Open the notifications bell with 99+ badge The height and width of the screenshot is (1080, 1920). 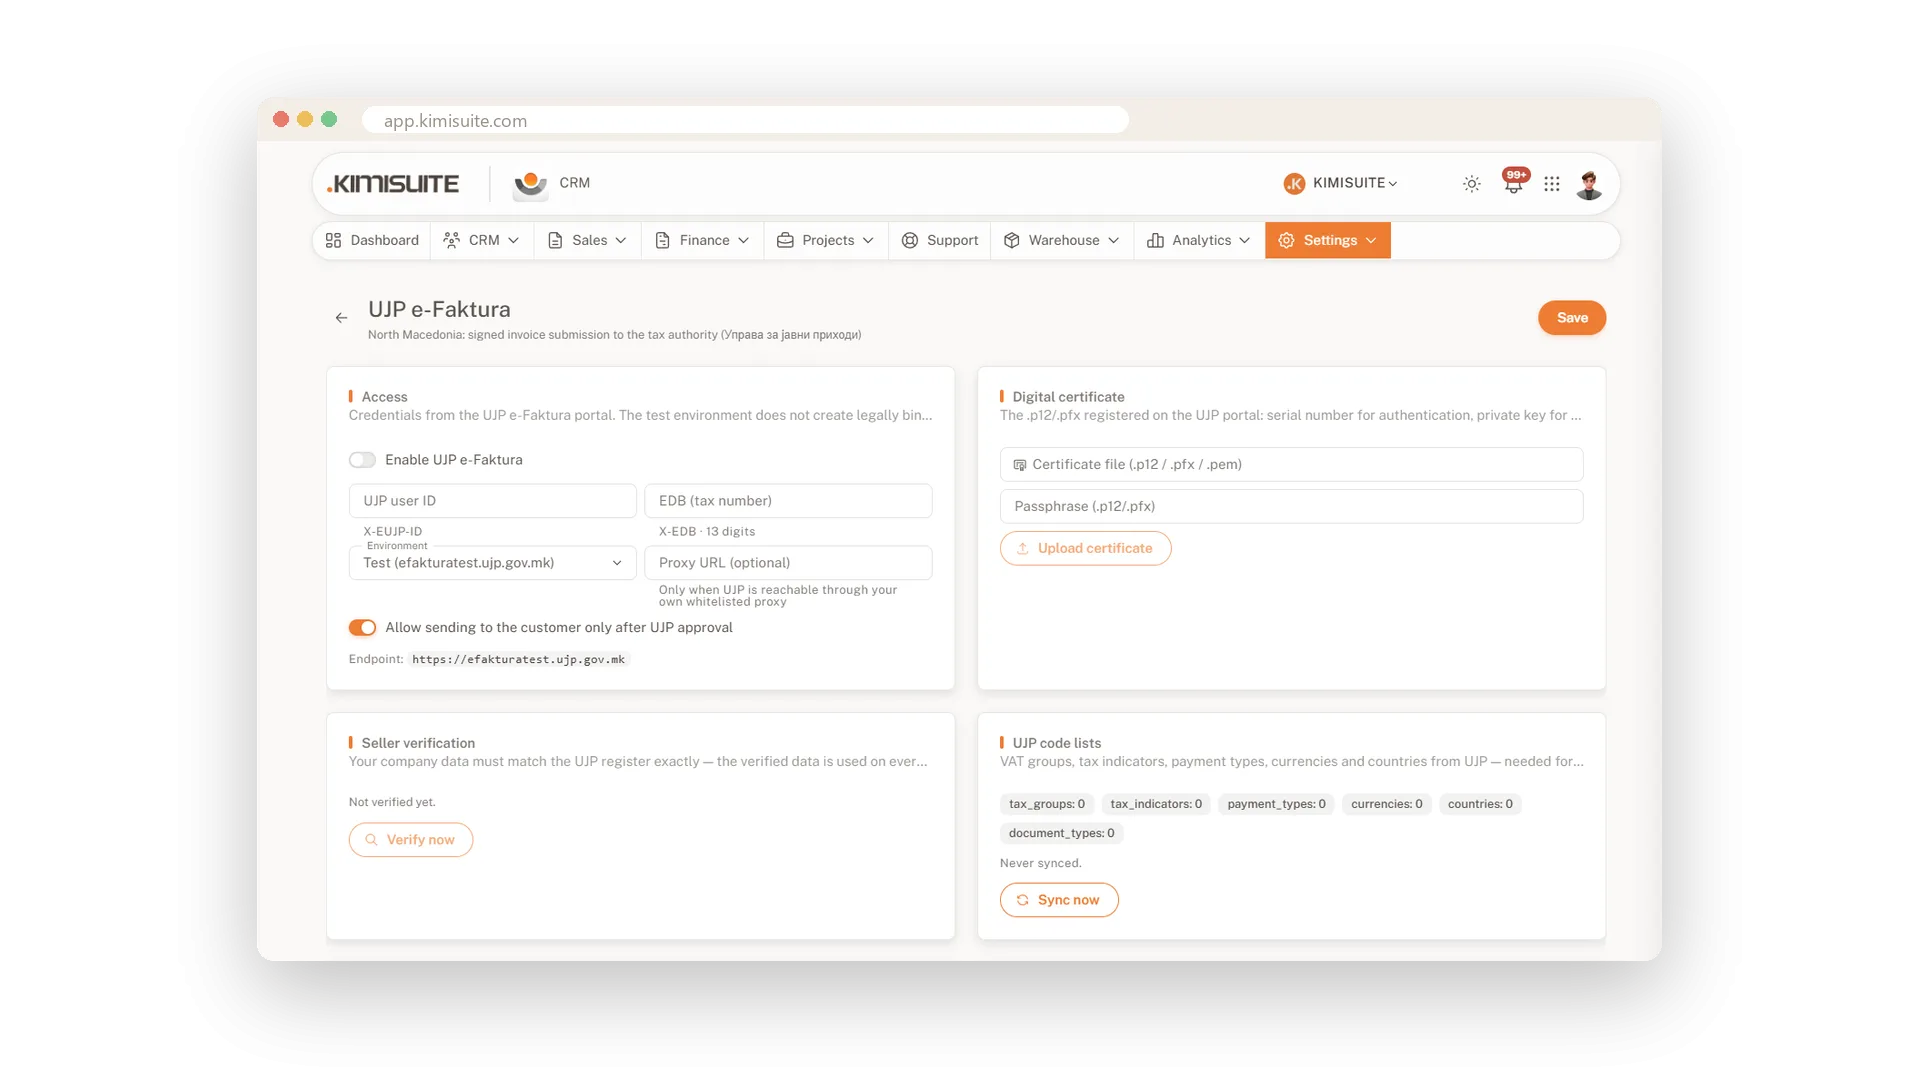(1514, 182)
